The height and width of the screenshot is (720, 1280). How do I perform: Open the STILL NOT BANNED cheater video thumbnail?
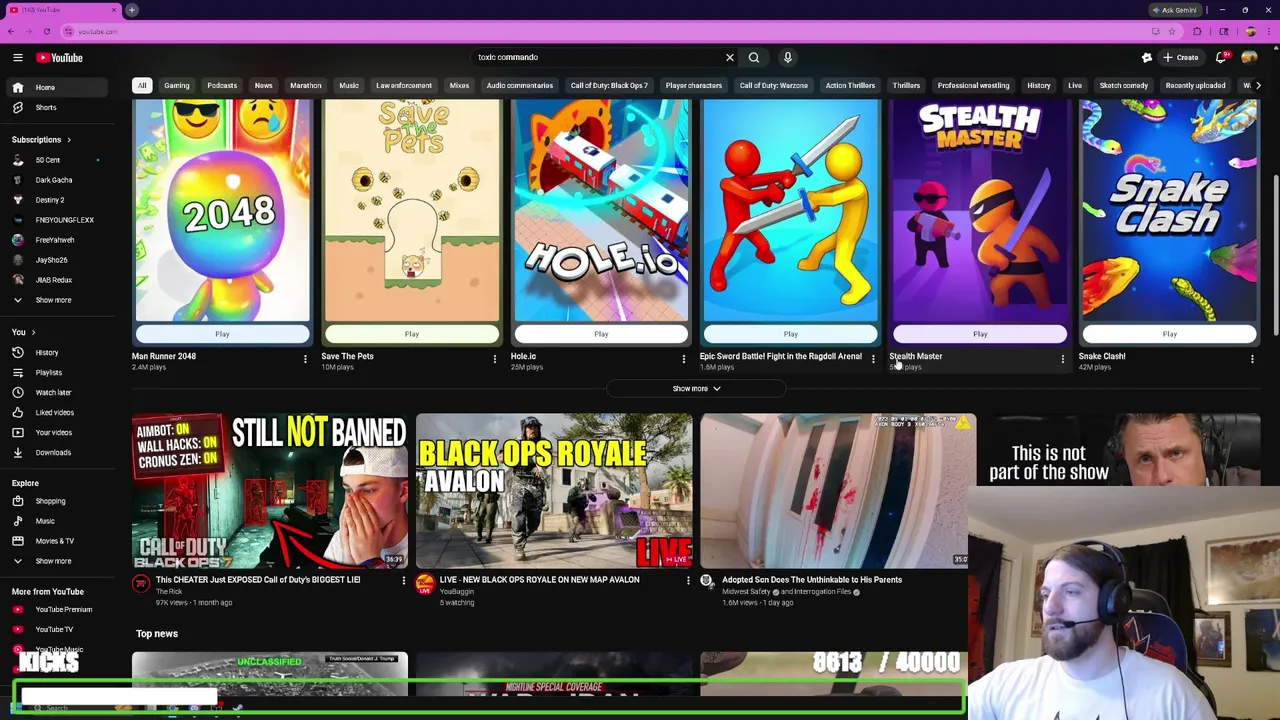pyautogui.click(x=270, y=490)
